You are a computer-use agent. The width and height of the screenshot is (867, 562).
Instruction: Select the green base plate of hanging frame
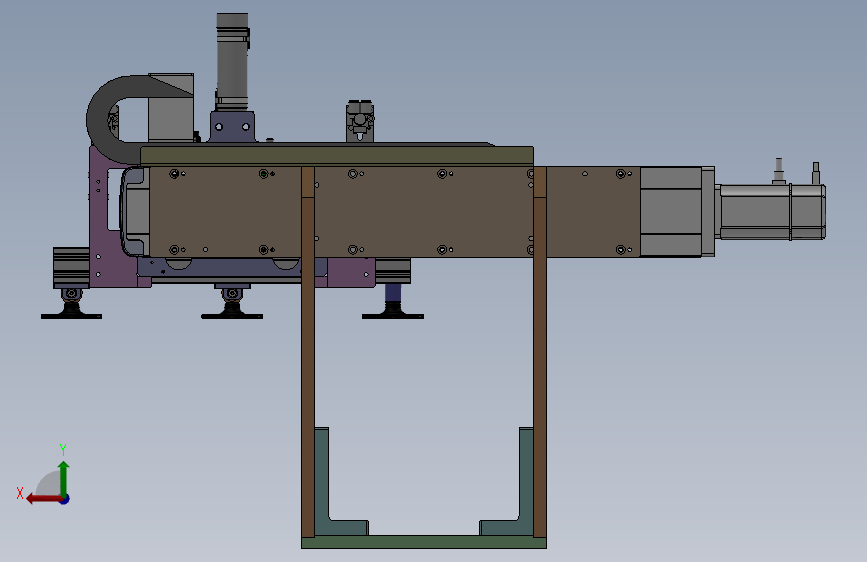(x=424, y=542)
